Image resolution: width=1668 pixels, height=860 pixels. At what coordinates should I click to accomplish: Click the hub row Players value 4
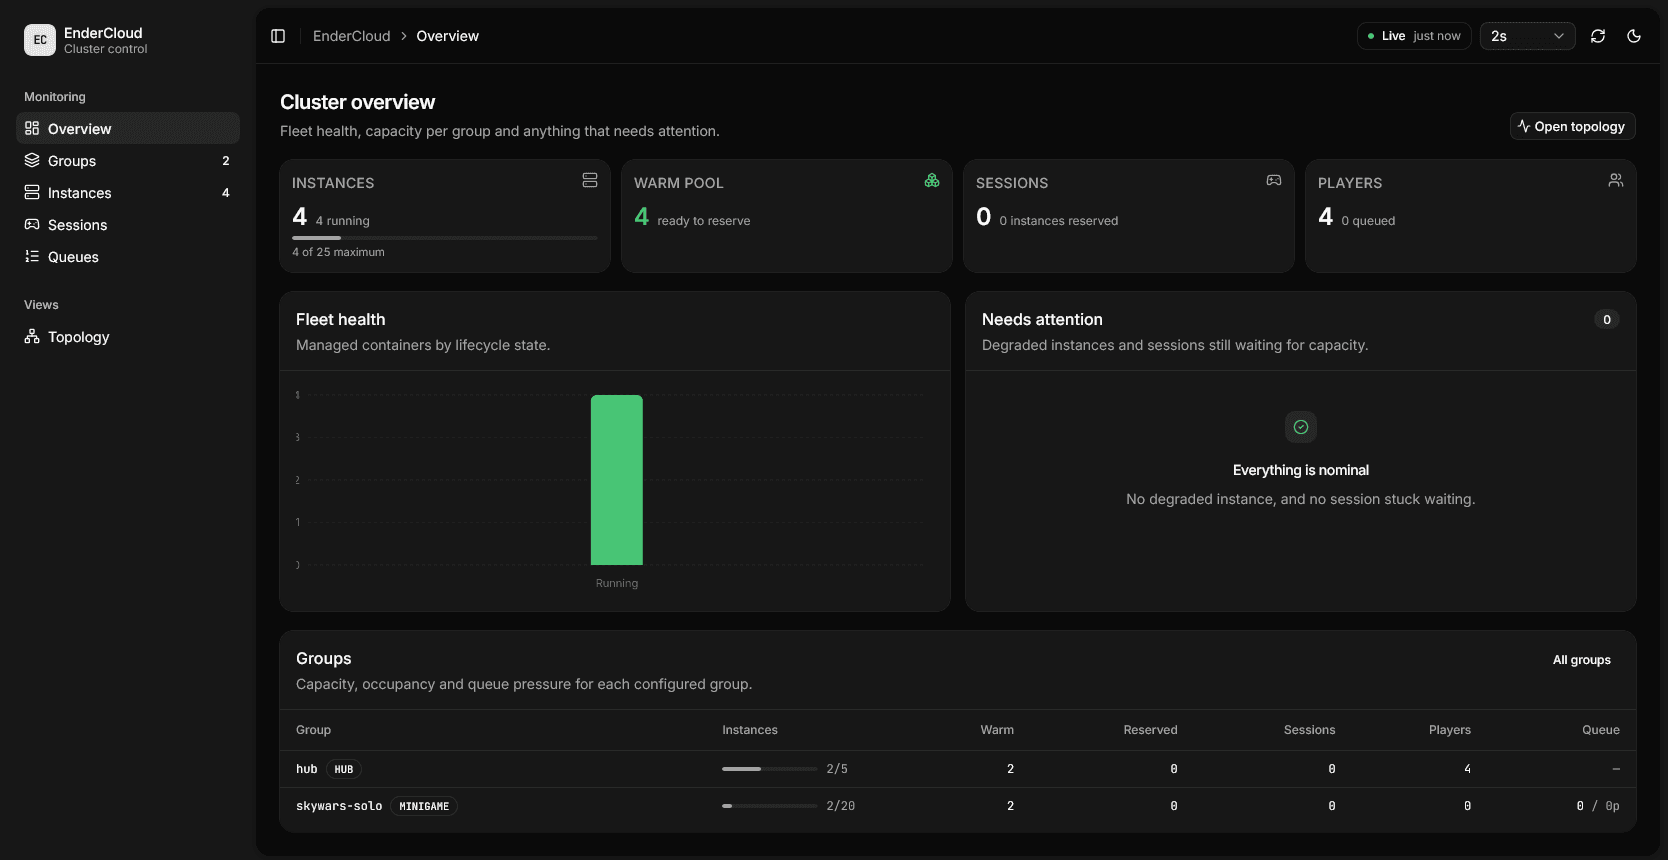tap(1467, 769)
